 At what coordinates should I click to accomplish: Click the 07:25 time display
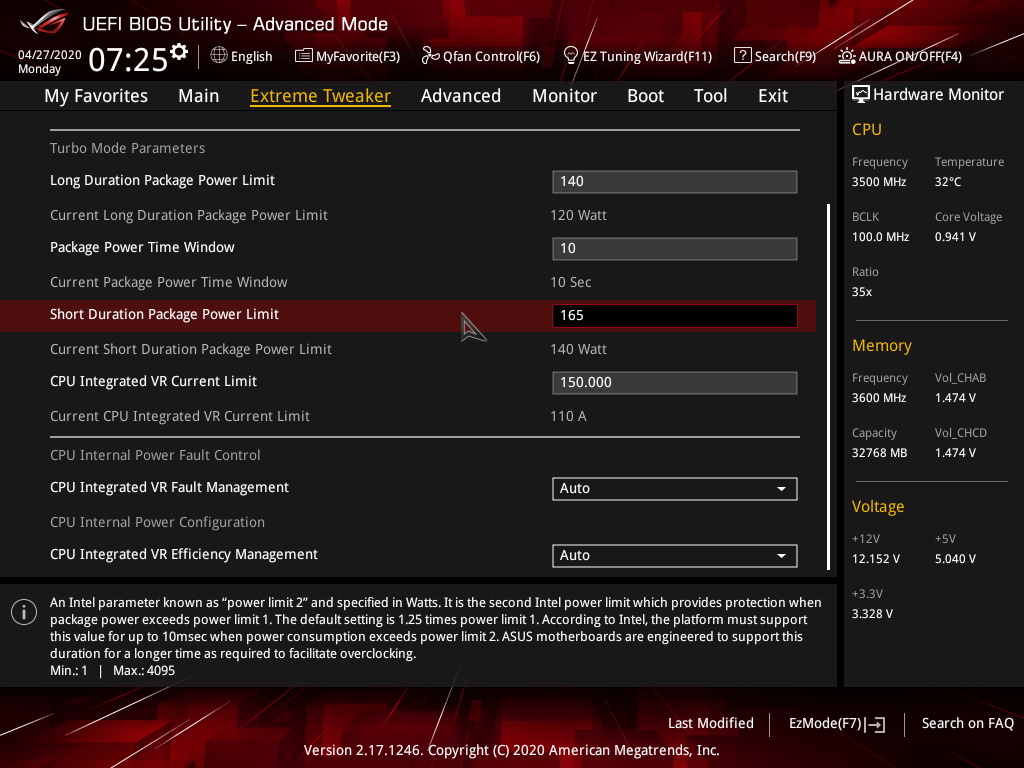point(128,60)
